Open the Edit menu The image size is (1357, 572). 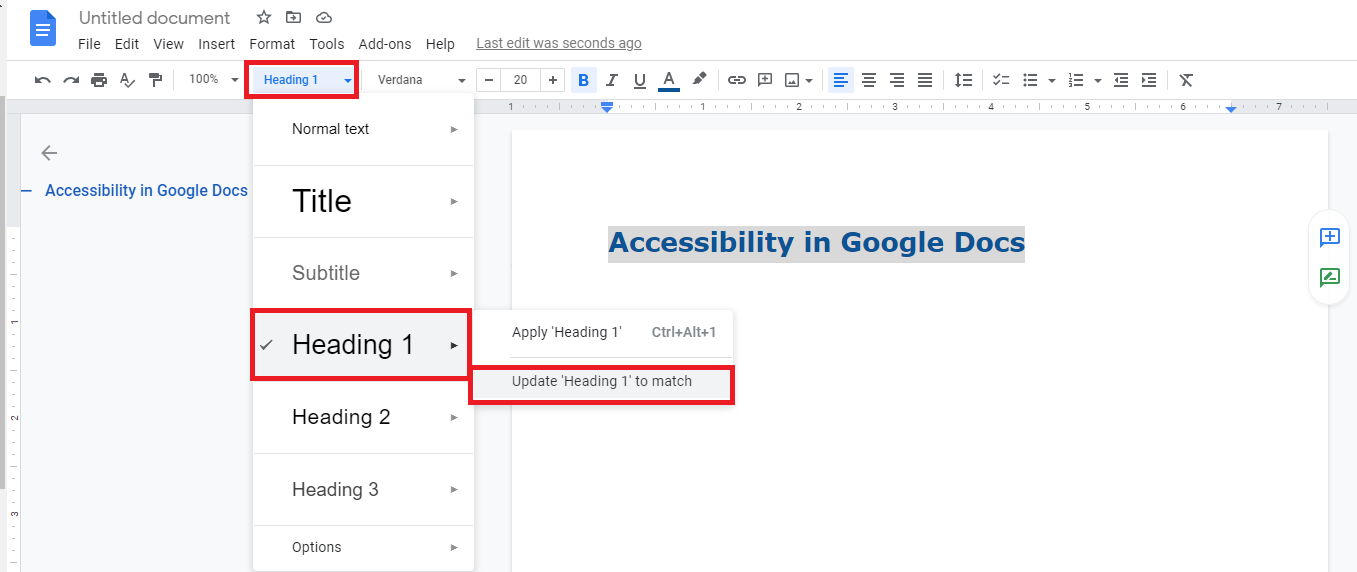click(x=127, y=44)
